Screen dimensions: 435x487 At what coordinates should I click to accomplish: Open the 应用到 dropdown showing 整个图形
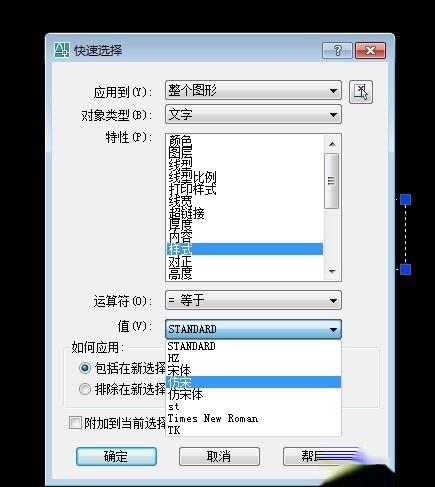tap(253, 90)
